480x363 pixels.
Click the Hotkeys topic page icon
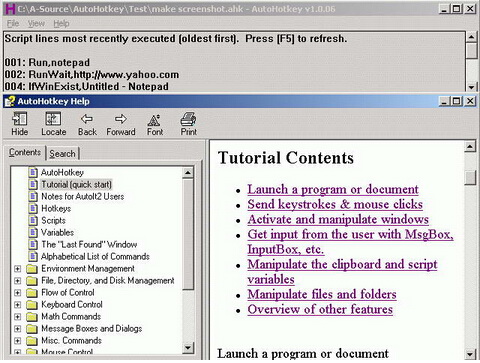(33, 208)
